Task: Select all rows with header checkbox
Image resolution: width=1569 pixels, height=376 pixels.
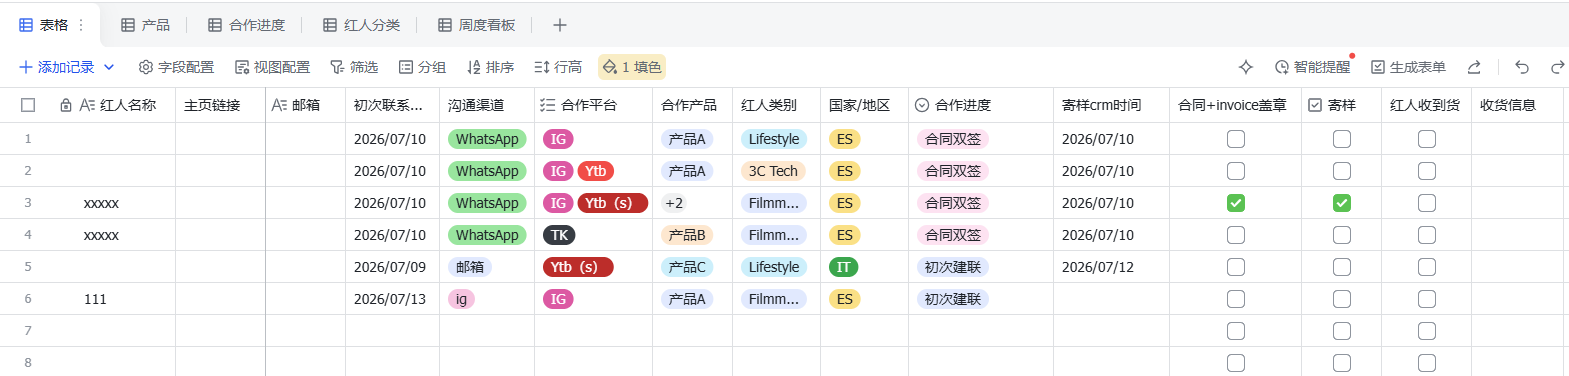Action: [x=28, y=105]
